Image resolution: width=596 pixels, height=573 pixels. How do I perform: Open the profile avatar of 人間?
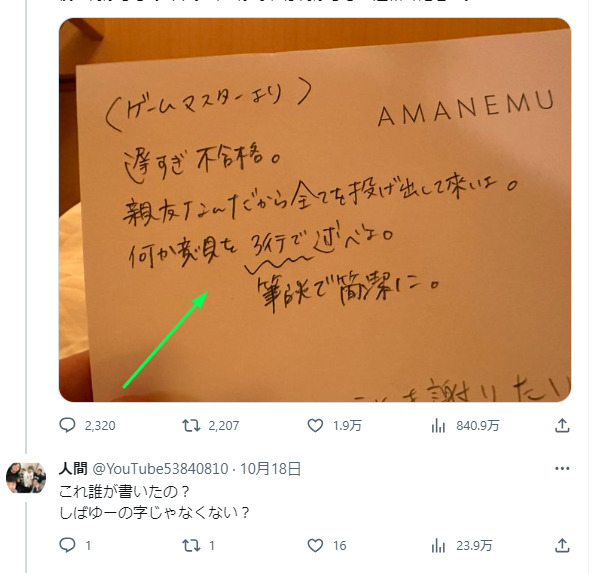coord(26,478)
